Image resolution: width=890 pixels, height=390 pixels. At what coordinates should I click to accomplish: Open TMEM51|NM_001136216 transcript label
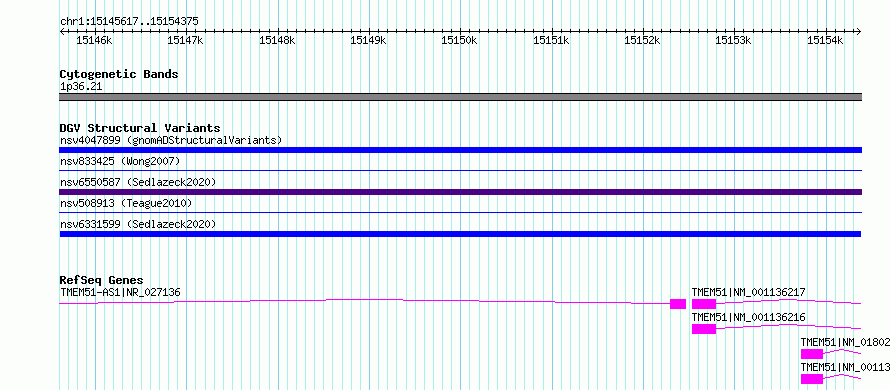[749, 317]
